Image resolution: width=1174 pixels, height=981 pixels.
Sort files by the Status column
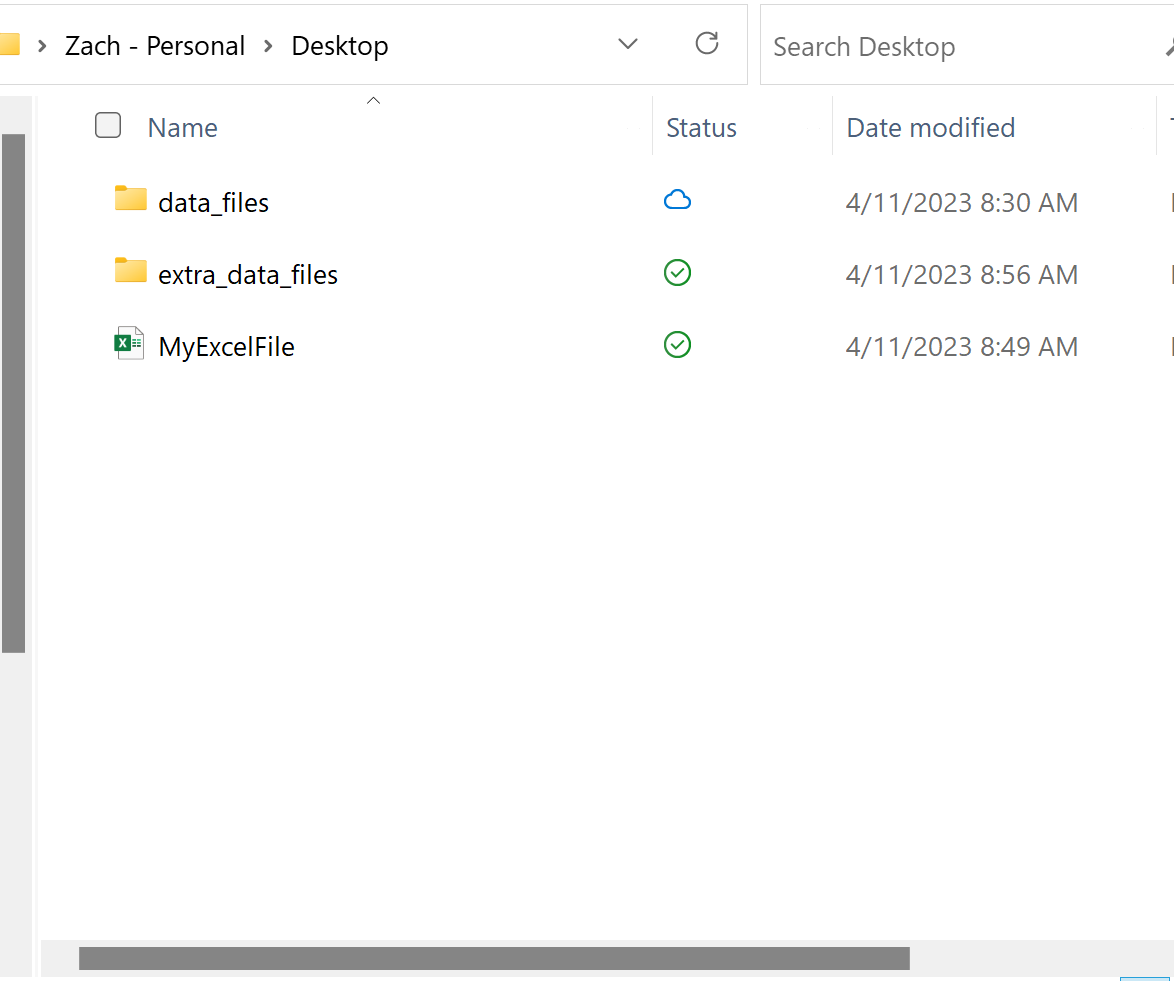click(x=701, y=128)
